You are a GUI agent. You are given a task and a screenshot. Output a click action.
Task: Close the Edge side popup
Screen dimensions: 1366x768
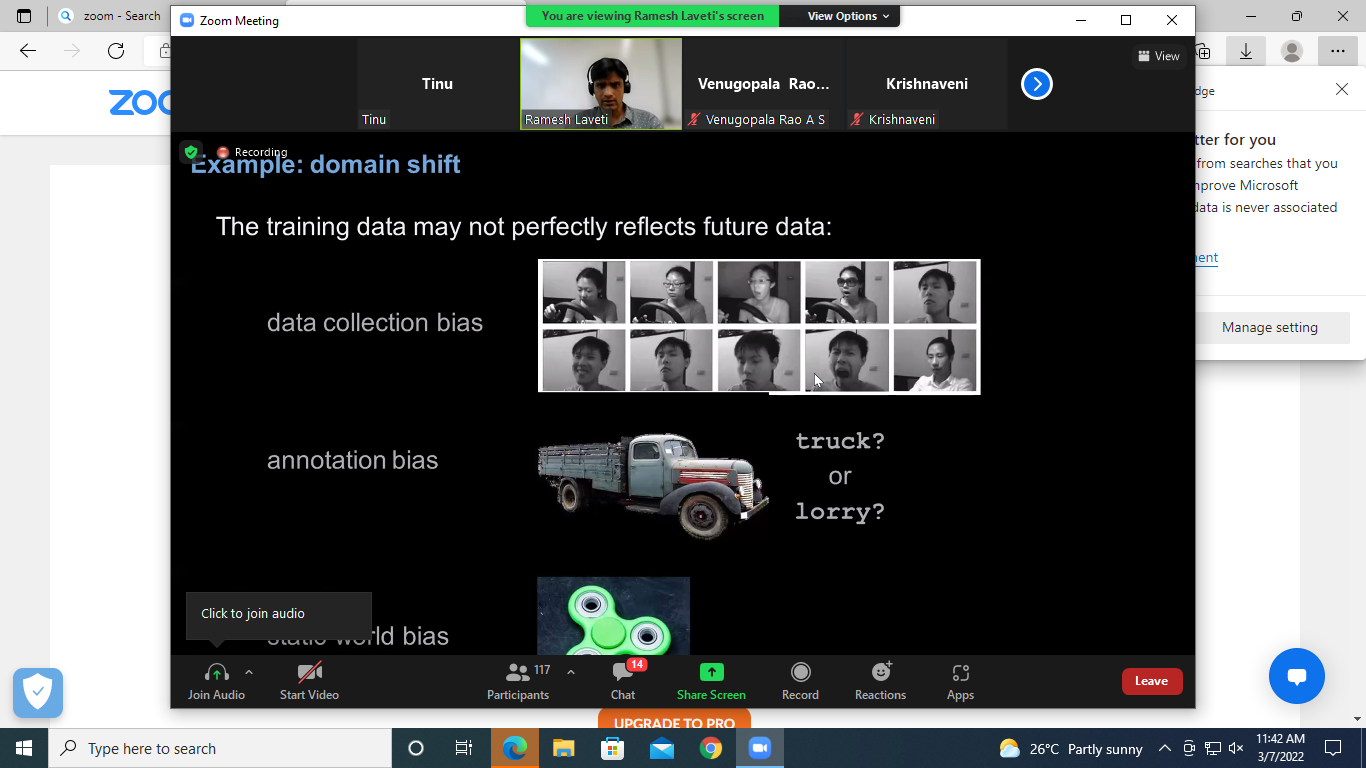[x=1342, y=90]
